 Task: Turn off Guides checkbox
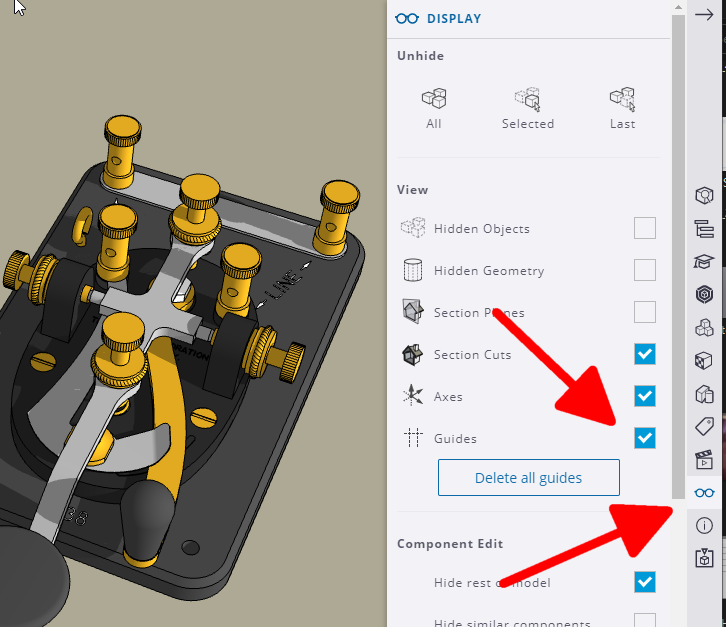tap(645, 438)
